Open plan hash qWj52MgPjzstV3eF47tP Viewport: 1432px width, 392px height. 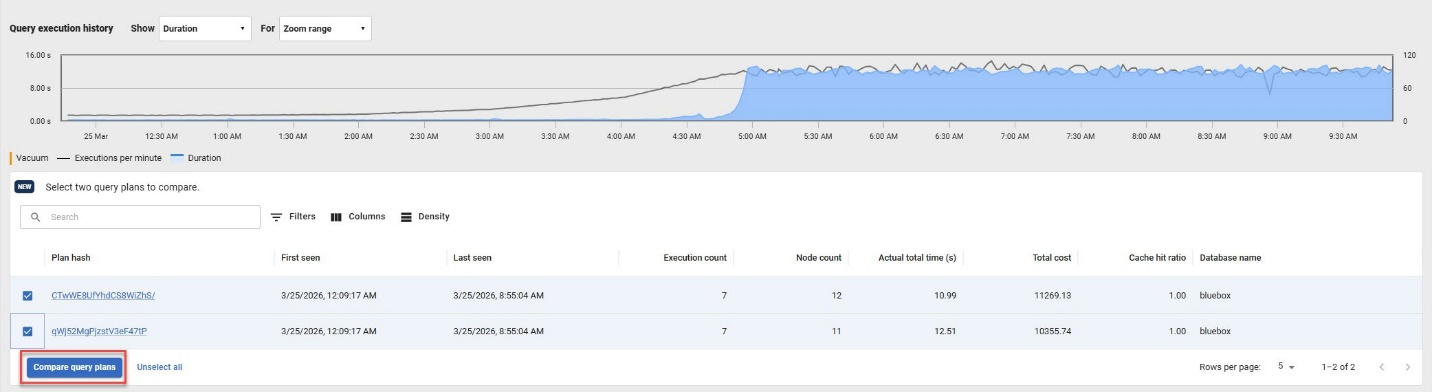coord(99,331)
